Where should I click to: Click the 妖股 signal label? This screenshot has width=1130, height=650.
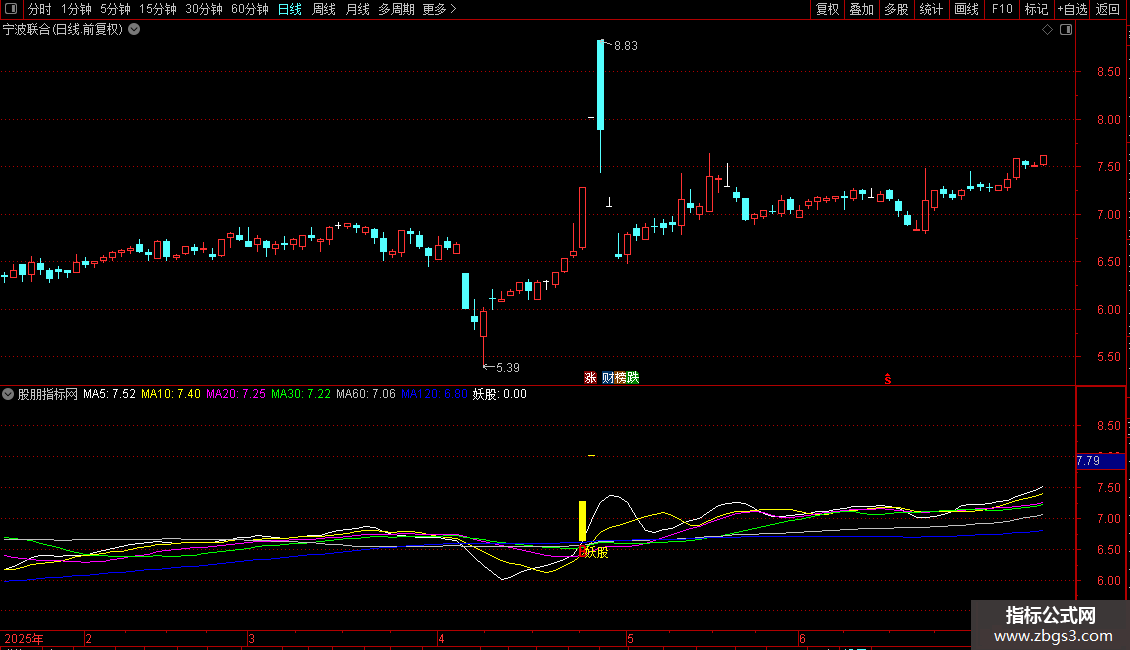coord(597,553)
